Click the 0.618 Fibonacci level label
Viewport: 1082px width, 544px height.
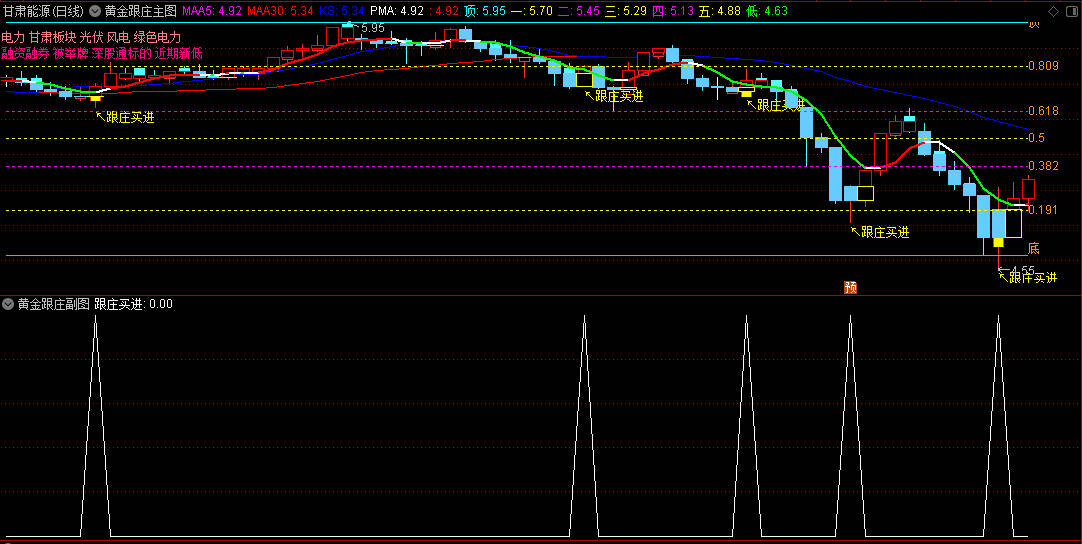coord(1043,111)
